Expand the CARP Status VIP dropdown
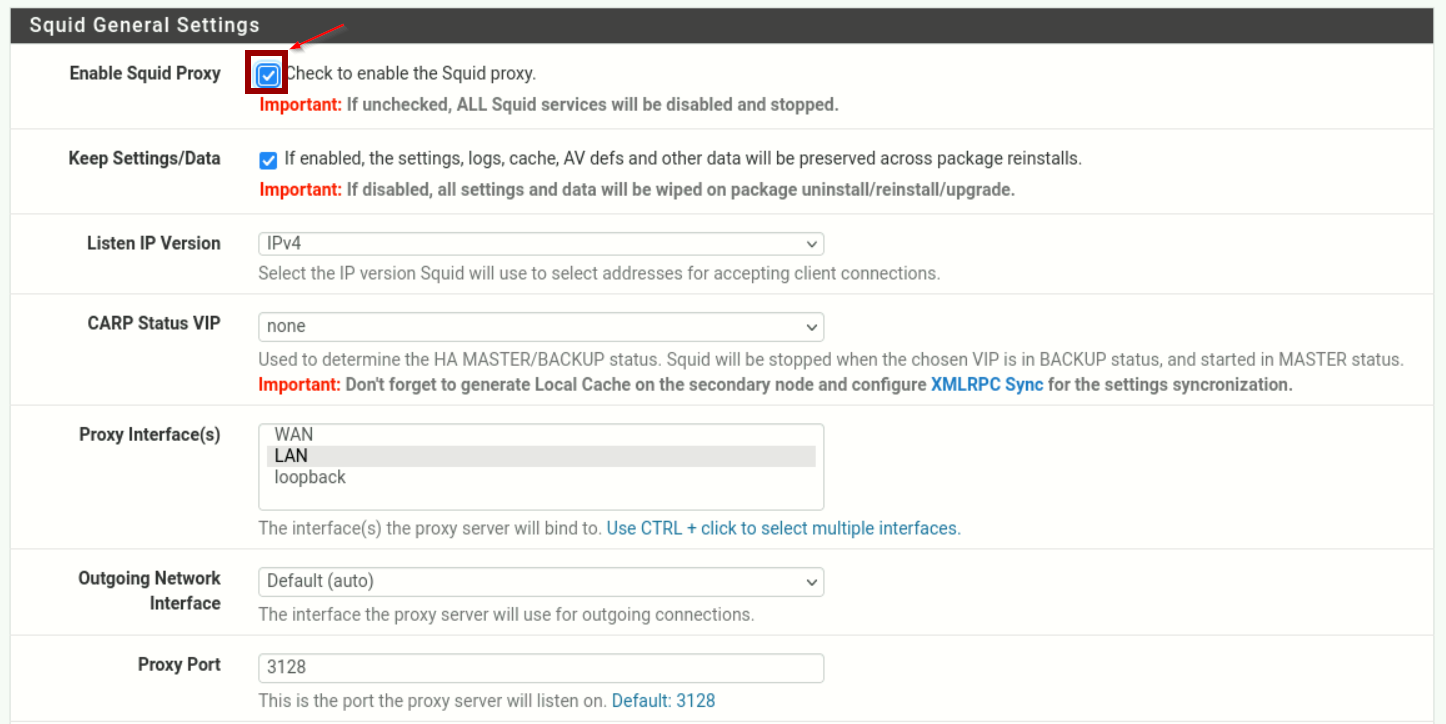1446x724 pixels. point(540,326)
